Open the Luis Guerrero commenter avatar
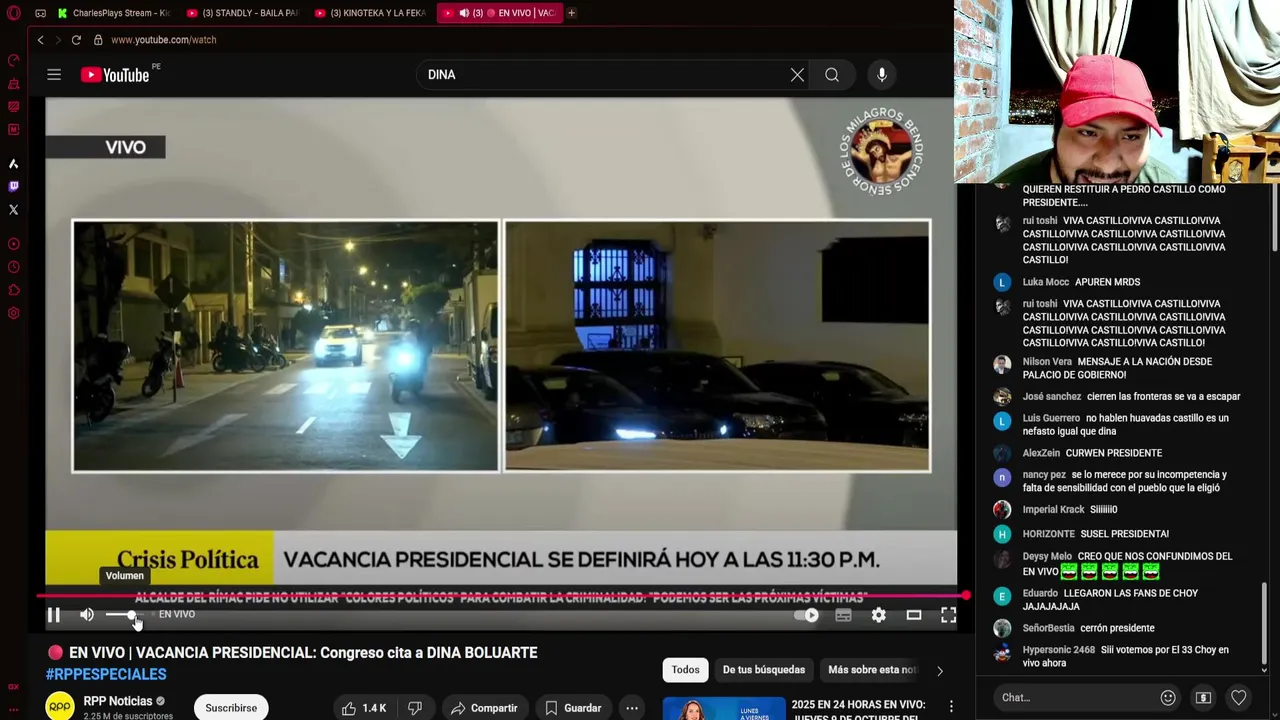1280x720 pixels. coord(1002,421)
